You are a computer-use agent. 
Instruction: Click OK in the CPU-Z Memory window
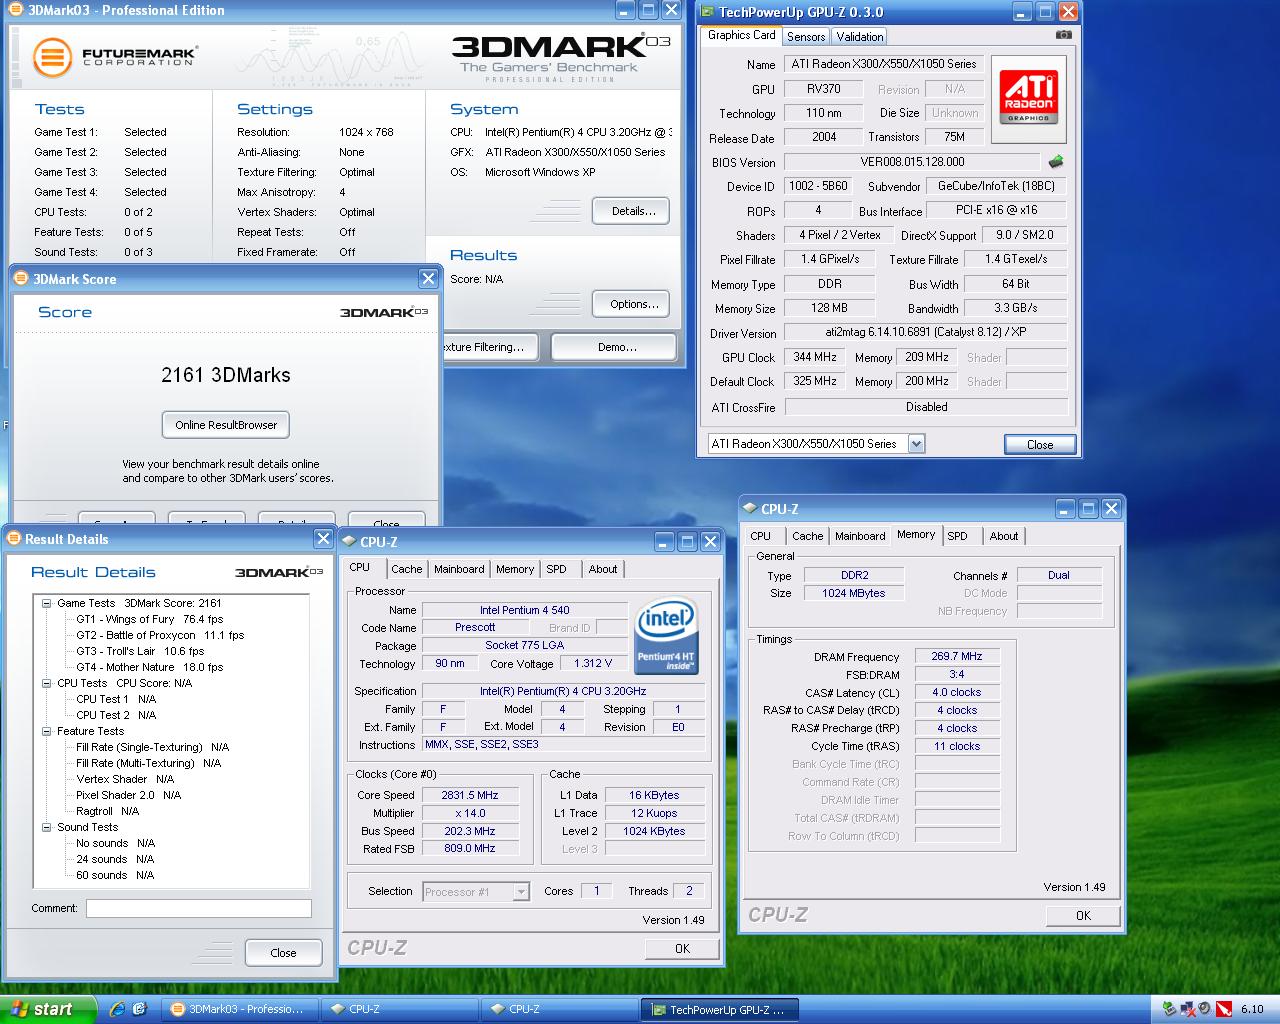1083,916
